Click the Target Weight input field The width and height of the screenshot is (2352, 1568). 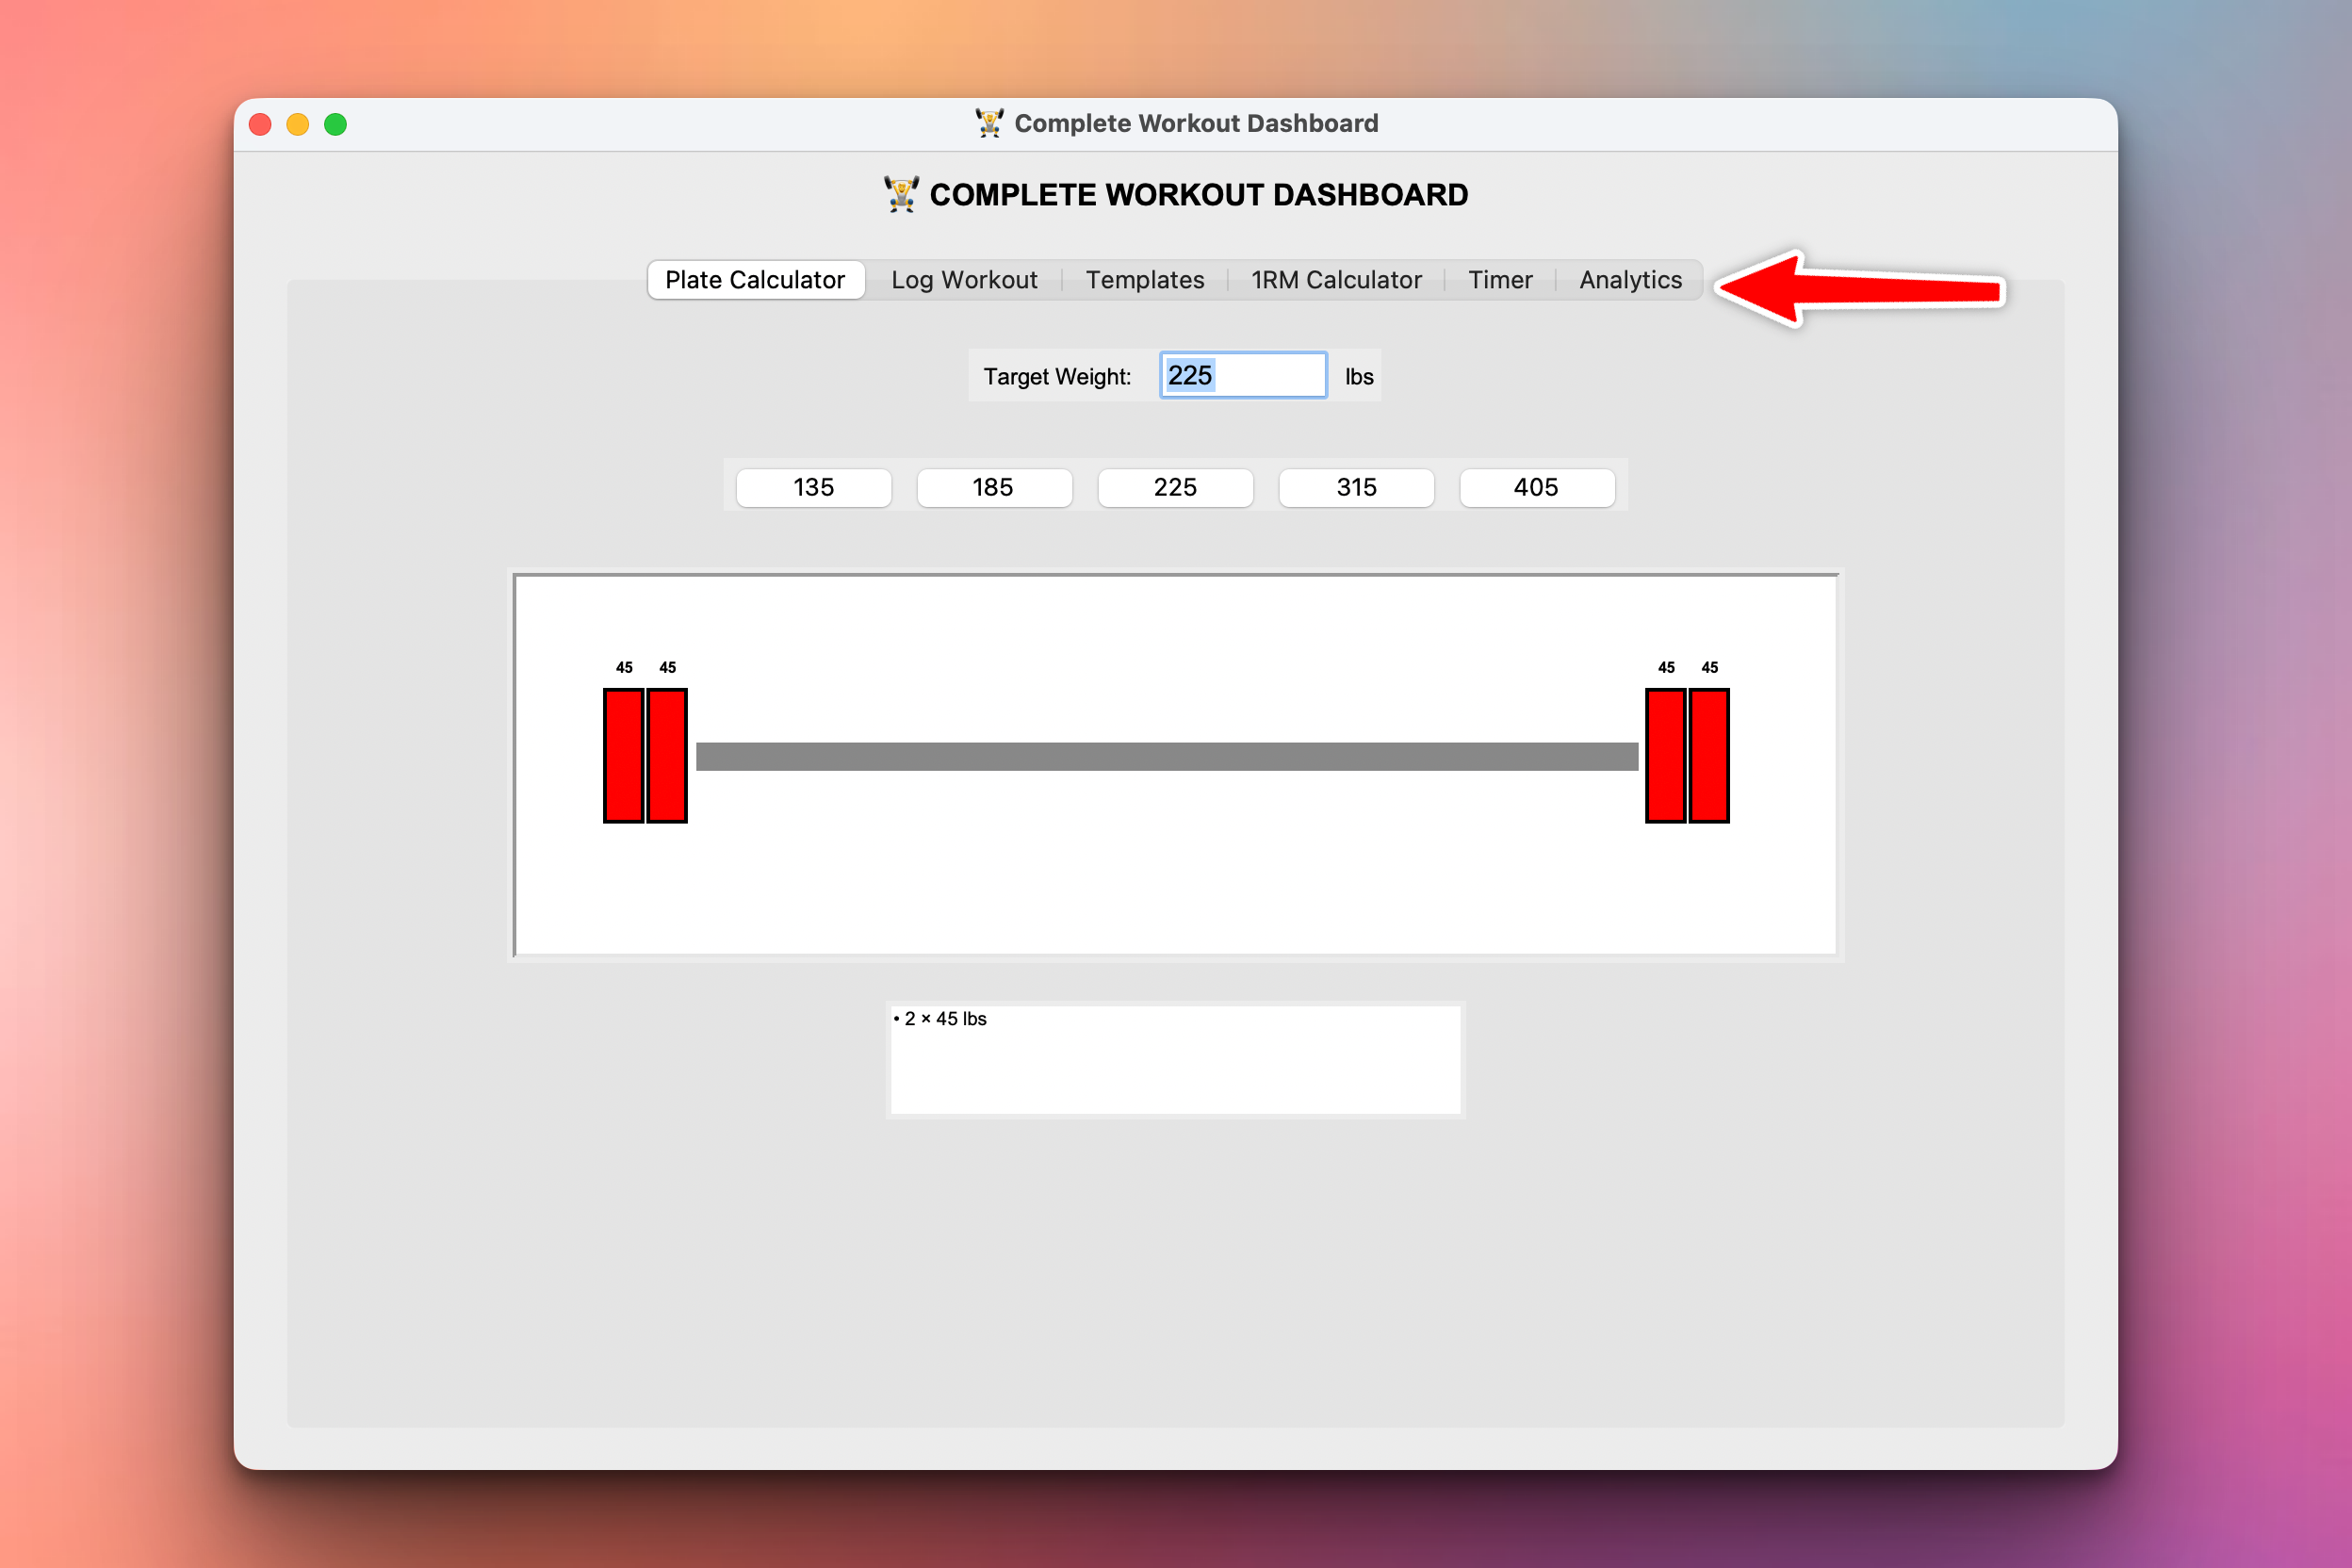click(x=1243, y=376)
